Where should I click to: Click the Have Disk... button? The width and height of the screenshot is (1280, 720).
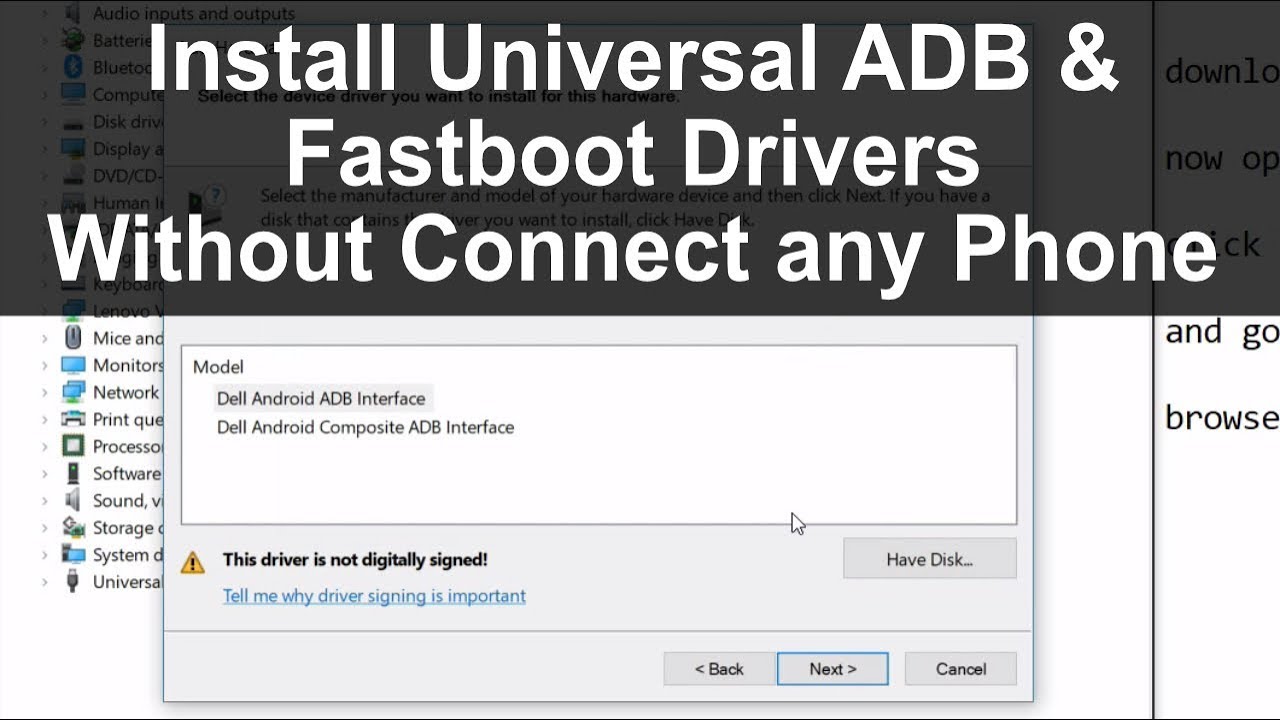pyautogui.click(x=929, y=559)
